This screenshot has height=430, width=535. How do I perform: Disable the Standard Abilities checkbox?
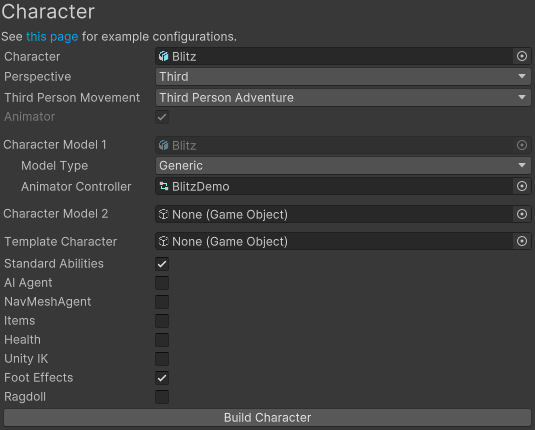pos(162,264)
